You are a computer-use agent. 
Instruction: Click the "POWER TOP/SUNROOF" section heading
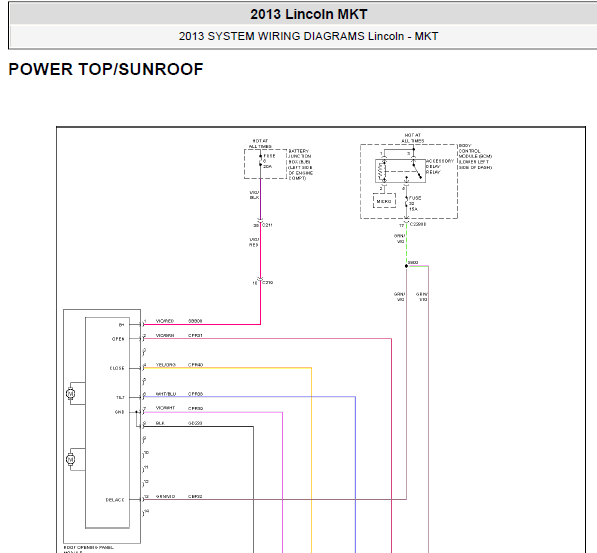pyautogui.click(x=106, y=69)
